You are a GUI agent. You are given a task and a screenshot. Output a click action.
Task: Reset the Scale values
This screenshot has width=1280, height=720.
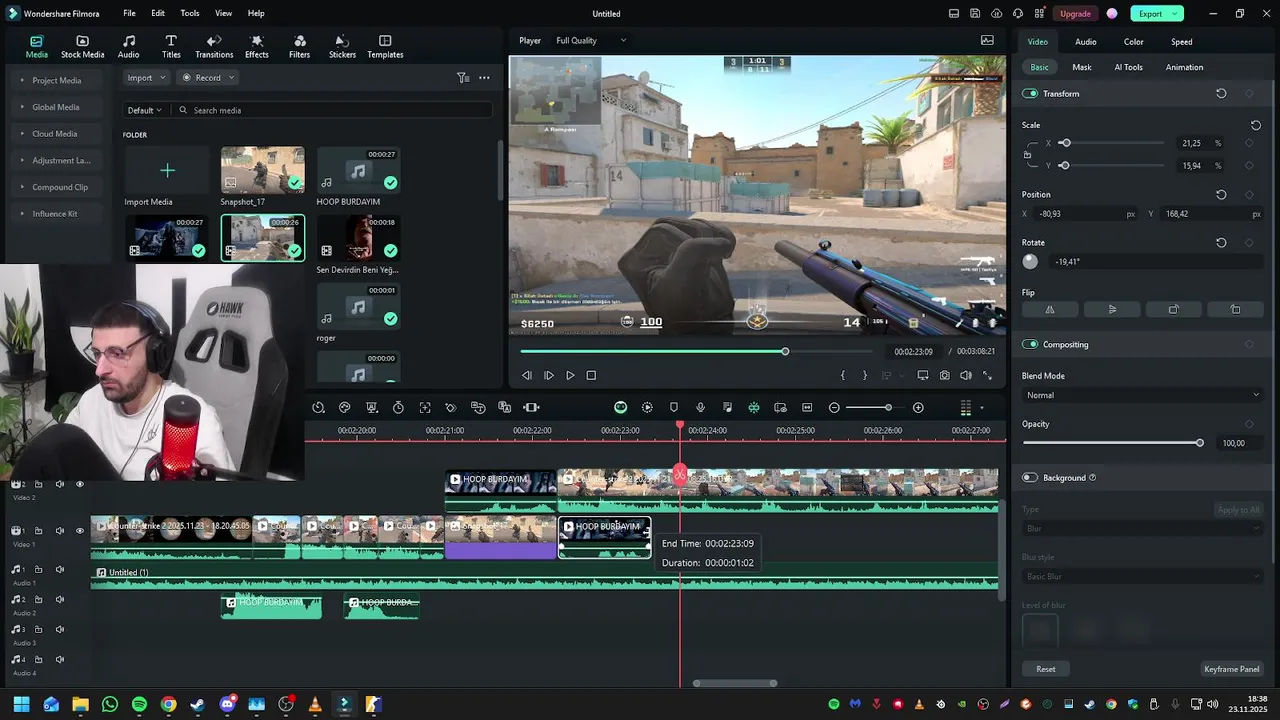1255,125
